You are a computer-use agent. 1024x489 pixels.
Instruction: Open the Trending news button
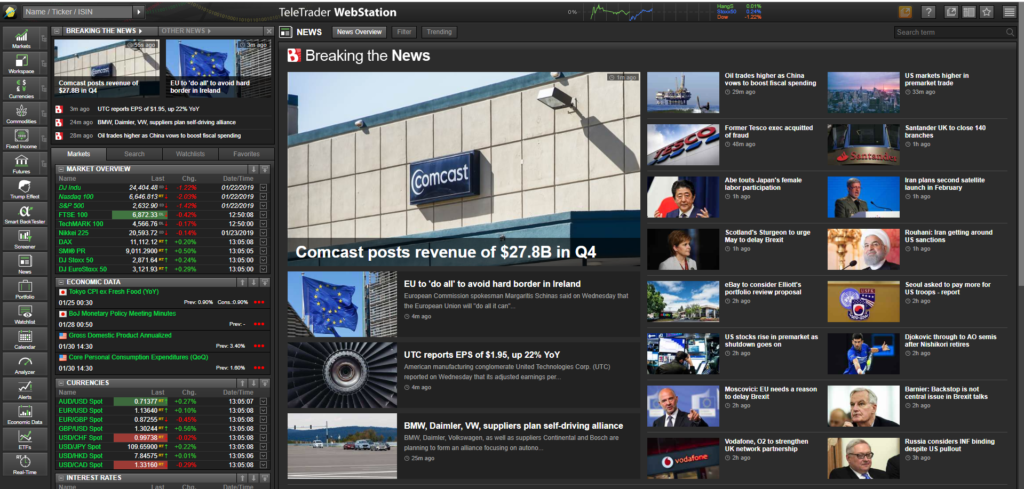[440, 32]
